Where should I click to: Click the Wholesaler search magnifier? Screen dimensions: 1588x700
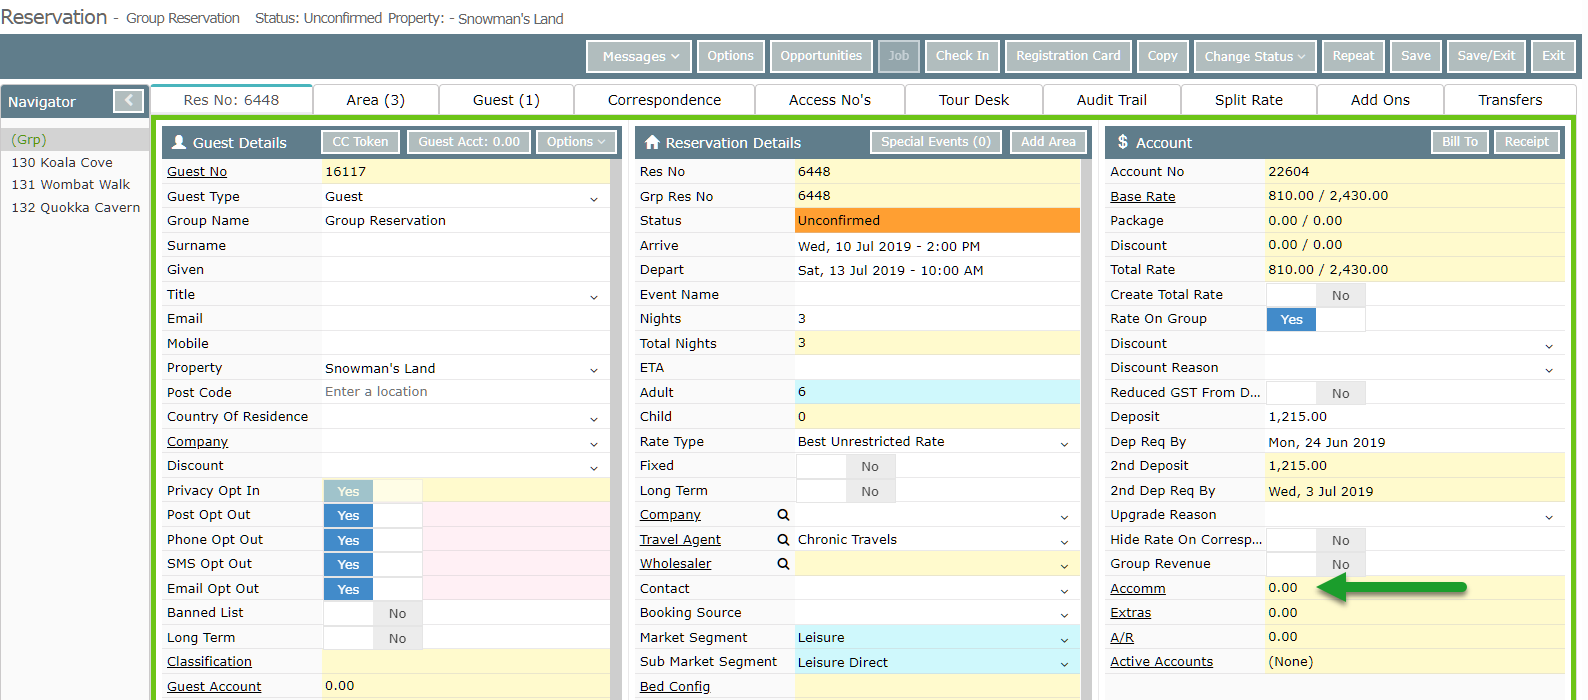[783, 564]
